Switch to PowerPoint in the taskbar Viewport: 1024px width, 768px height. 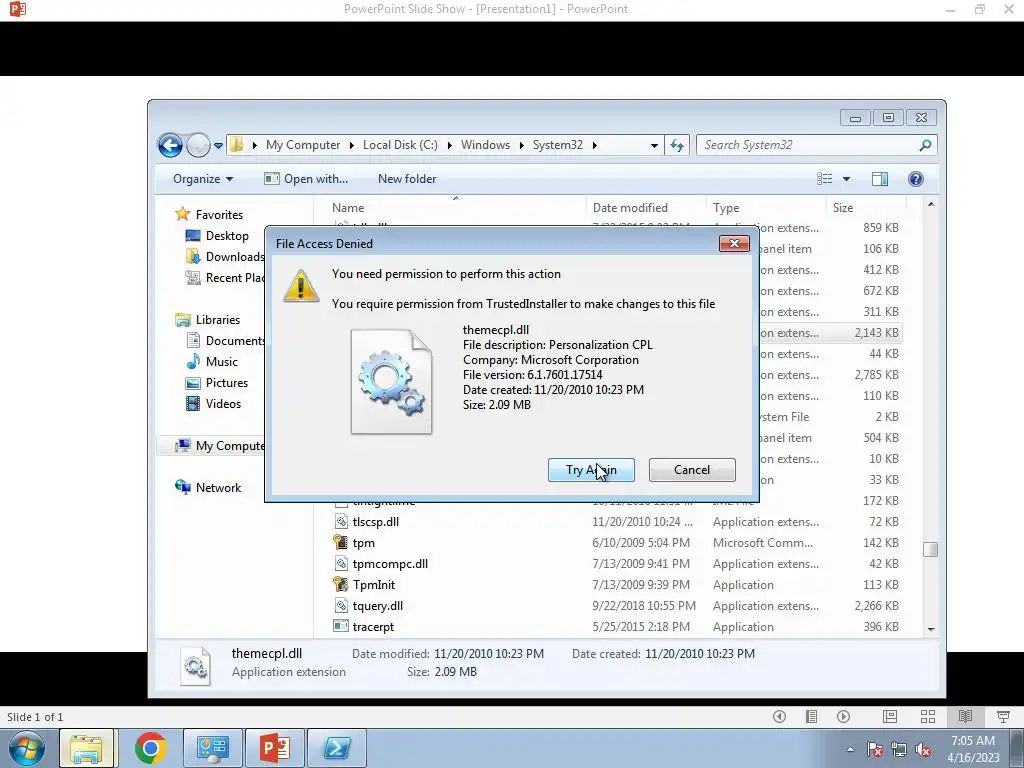point(275,748)
